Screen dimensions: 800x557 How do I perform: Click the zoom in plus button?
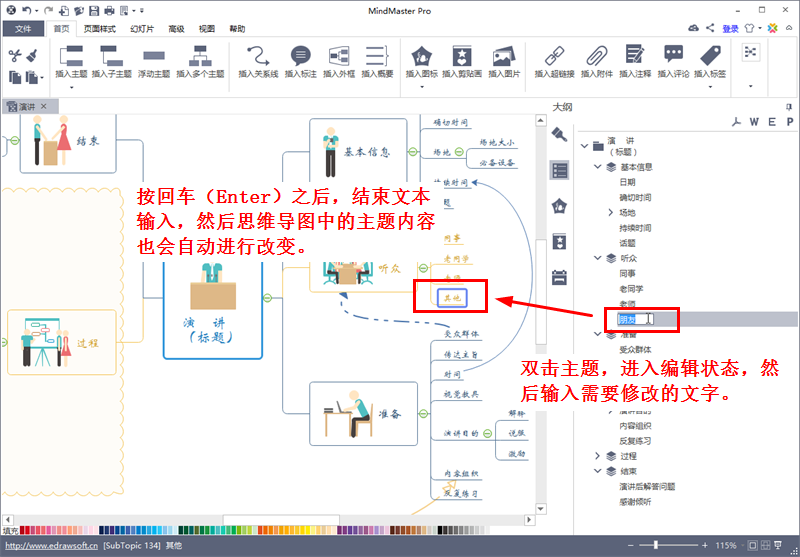tap(705, 545)
